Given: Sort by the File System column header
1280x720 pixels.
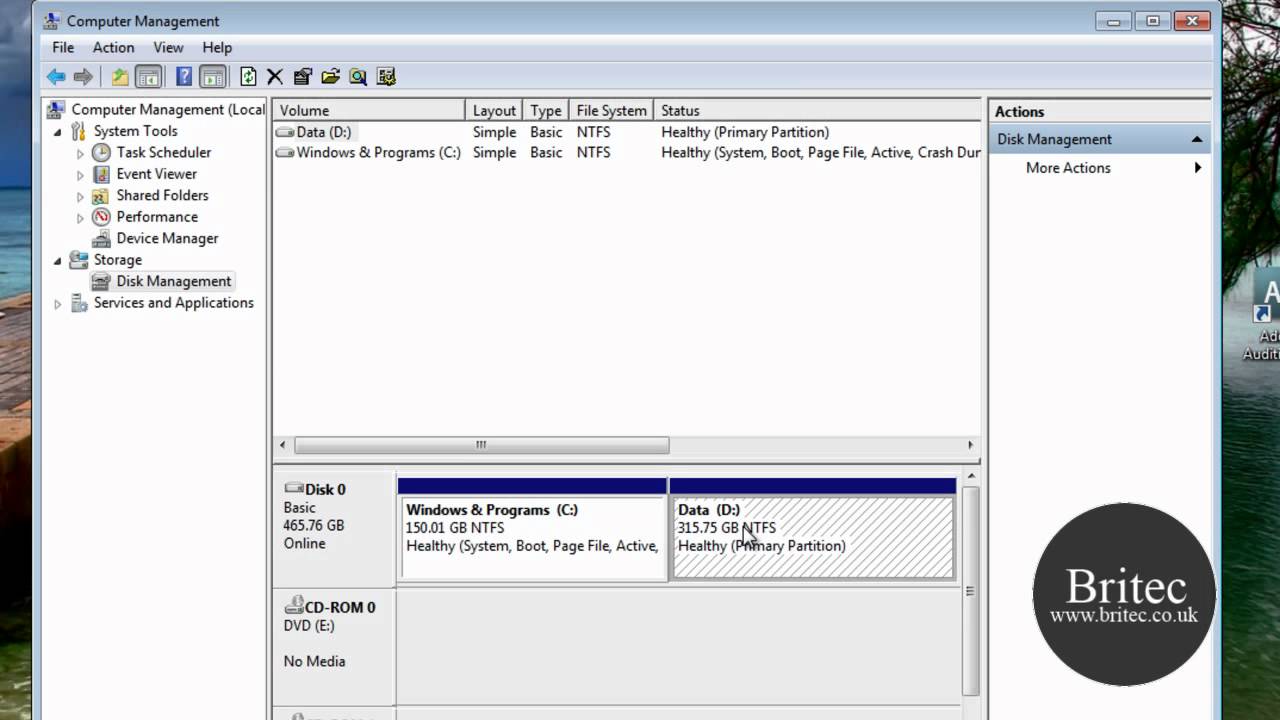Looking at the screenshot, I should click(611, 111).
